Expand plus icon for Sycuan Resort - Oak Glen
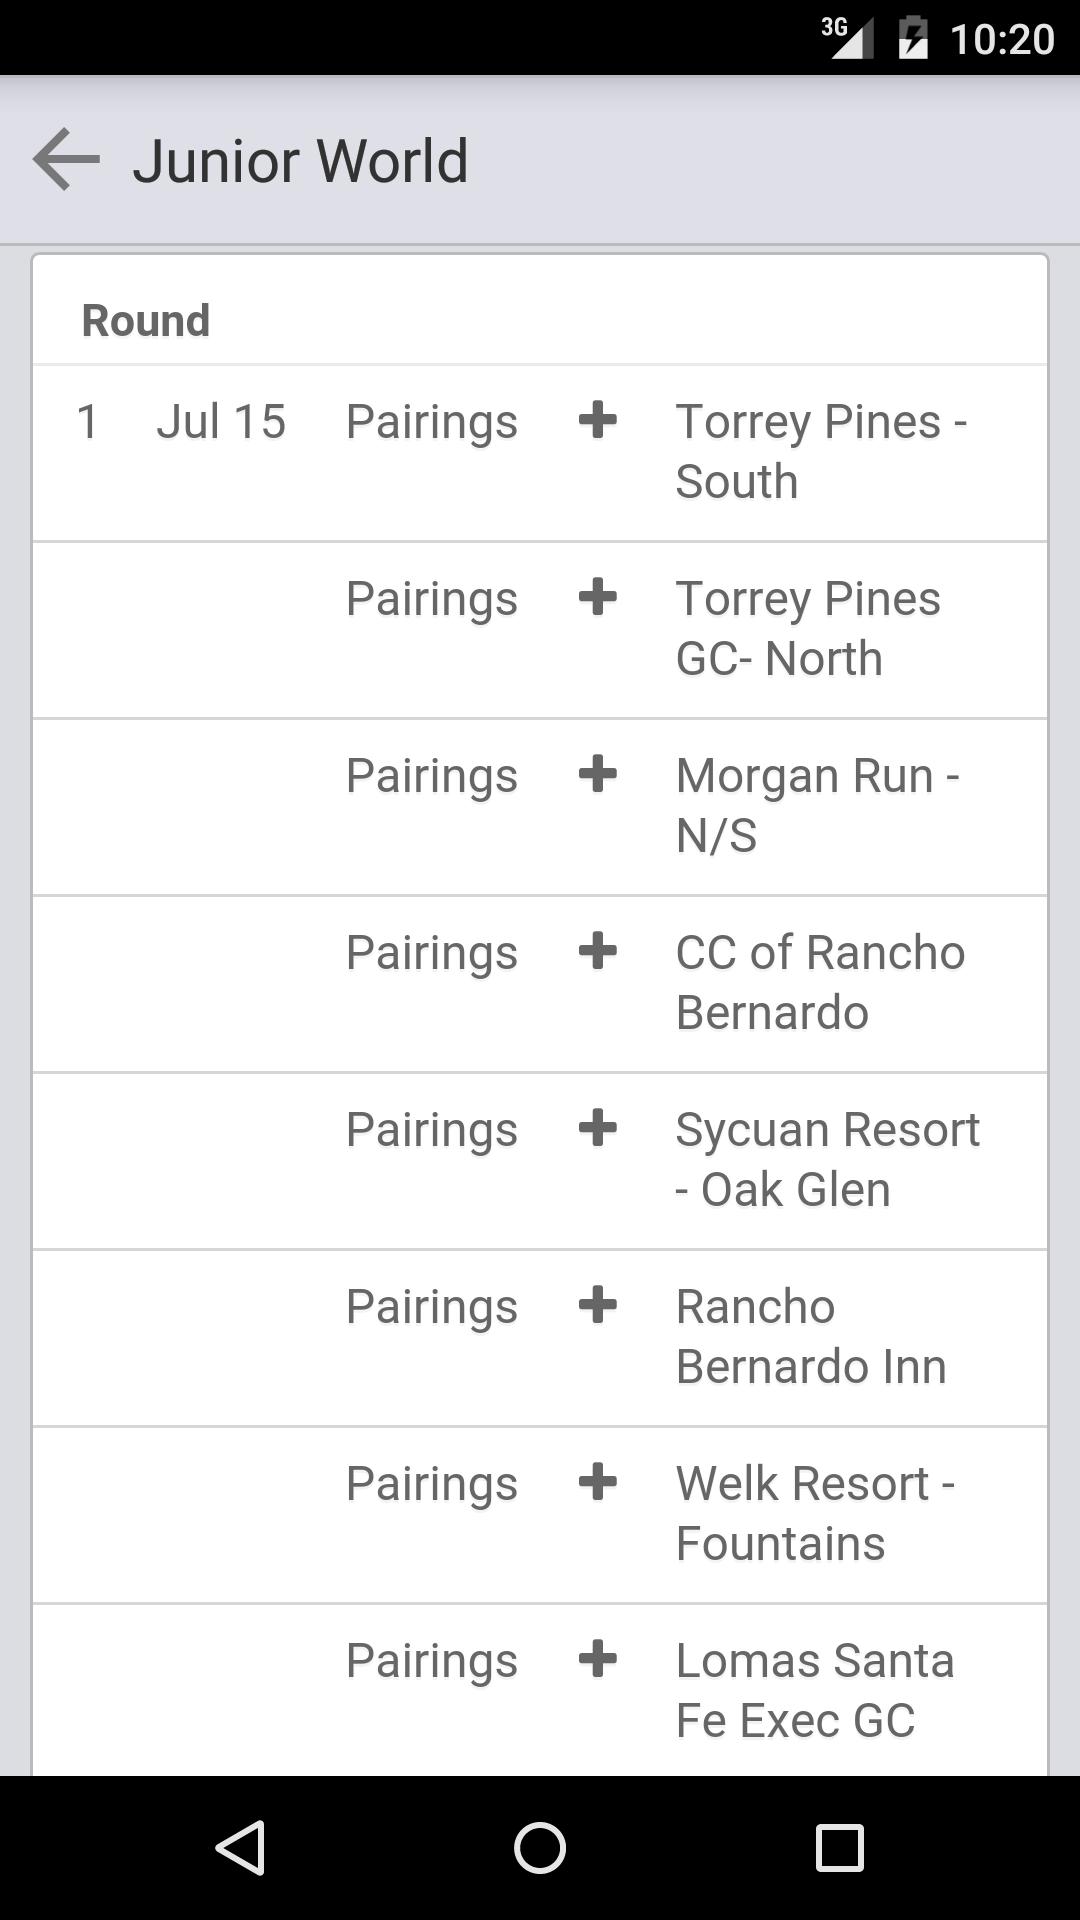 point(597,1128)
